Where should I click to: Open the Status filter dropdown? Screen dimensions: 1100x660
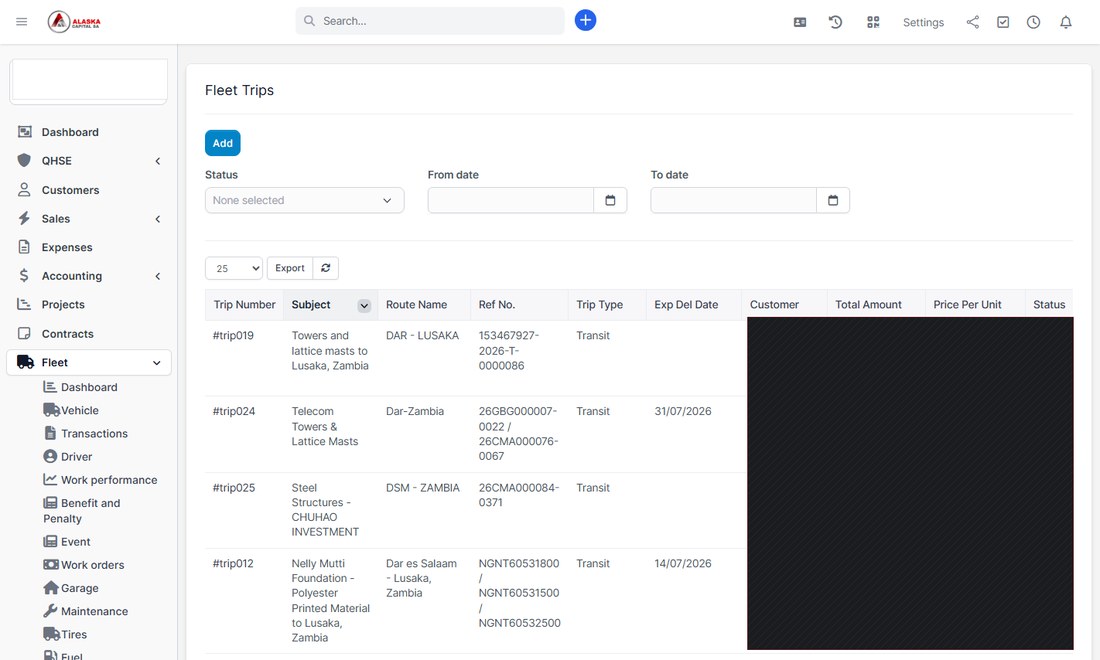pyautogui.click(x=304, y=201)
